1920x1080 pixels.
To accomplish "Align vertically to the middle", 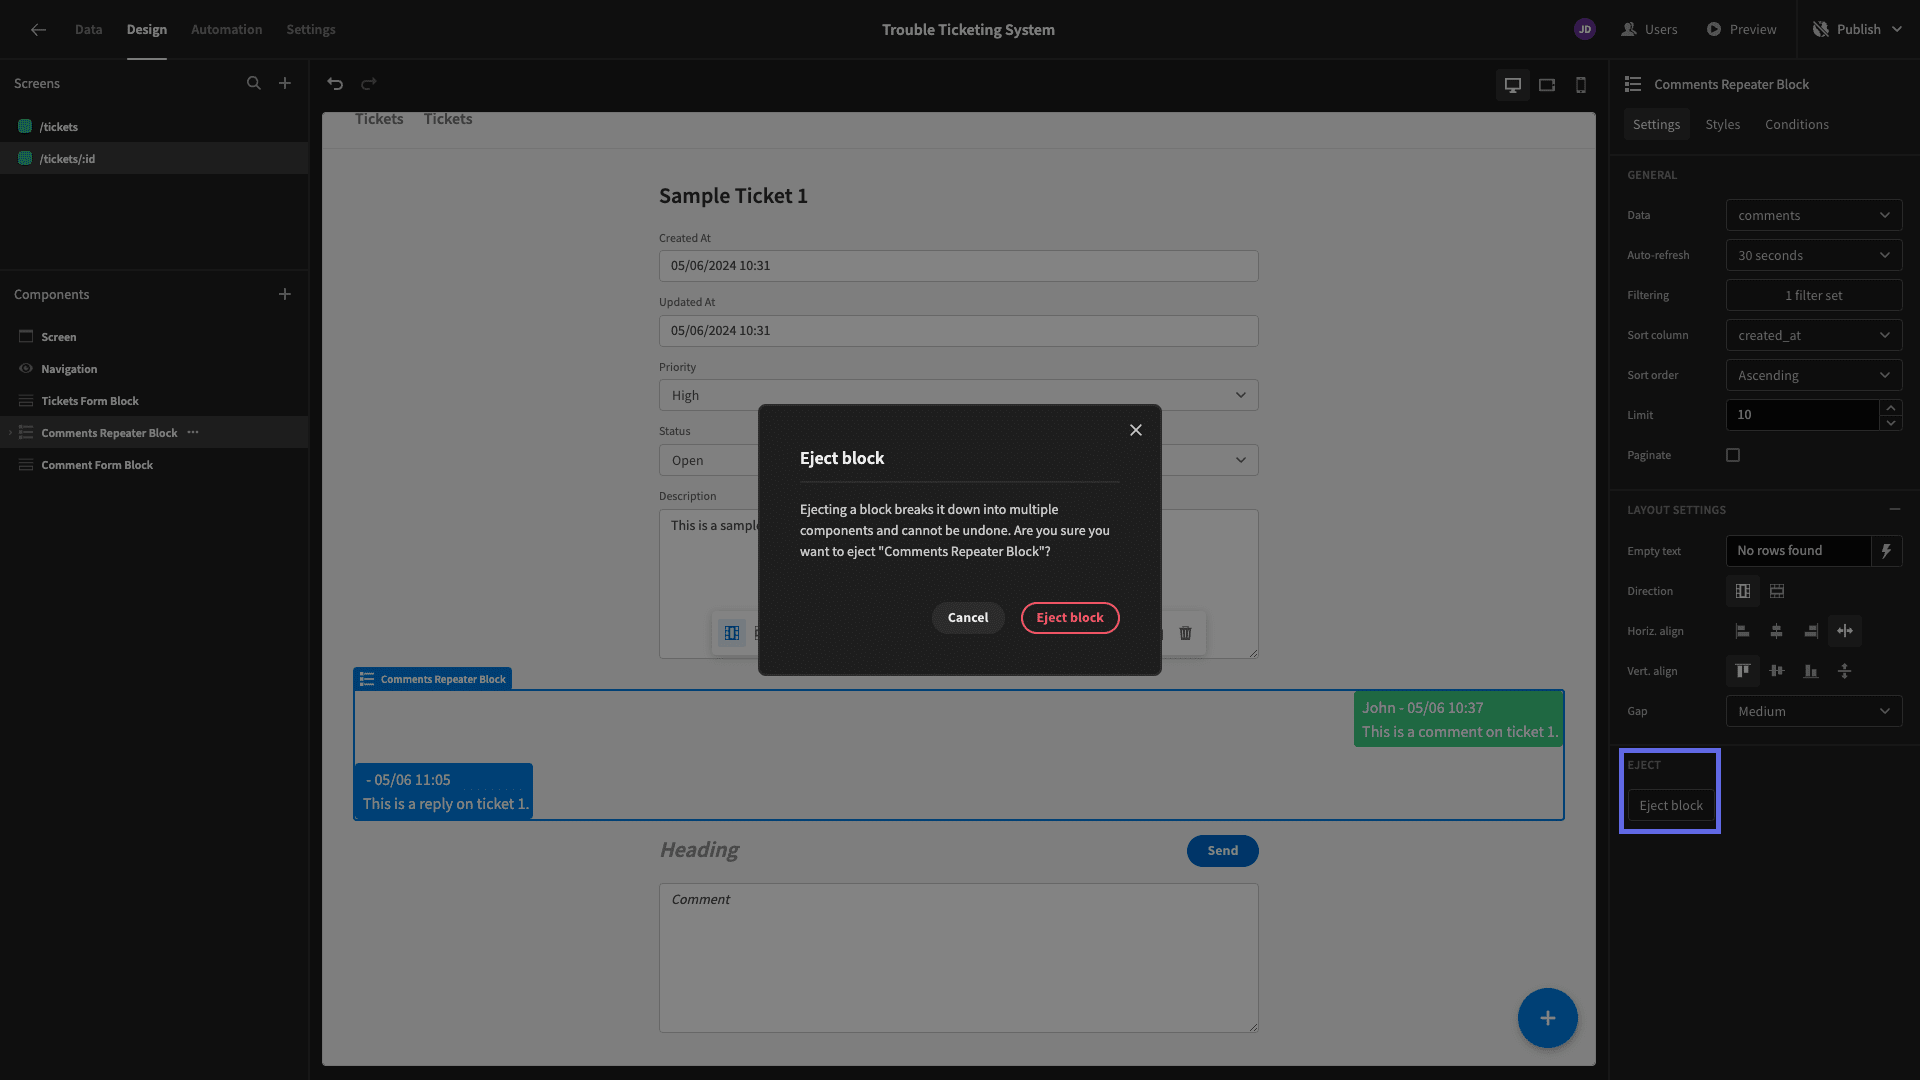I will pos(1777,671).
